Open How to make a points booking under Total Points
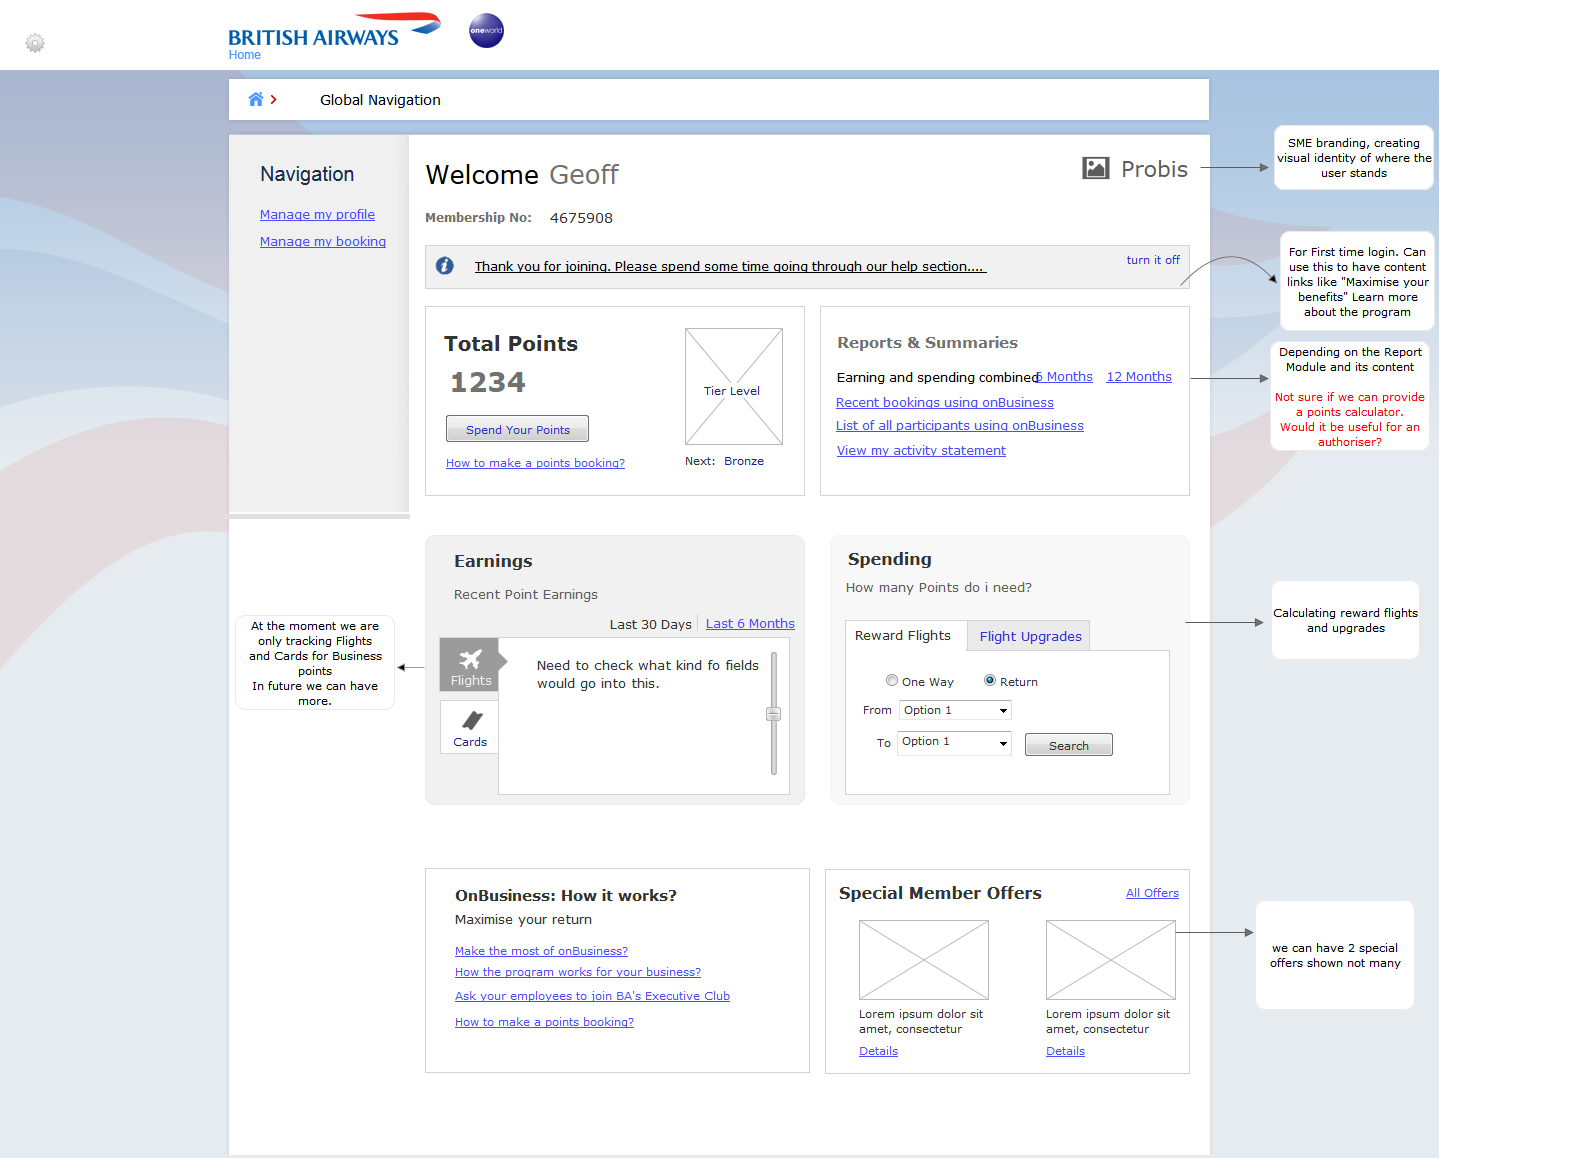Screen dimensions: 1583x1158 (535, 463)
